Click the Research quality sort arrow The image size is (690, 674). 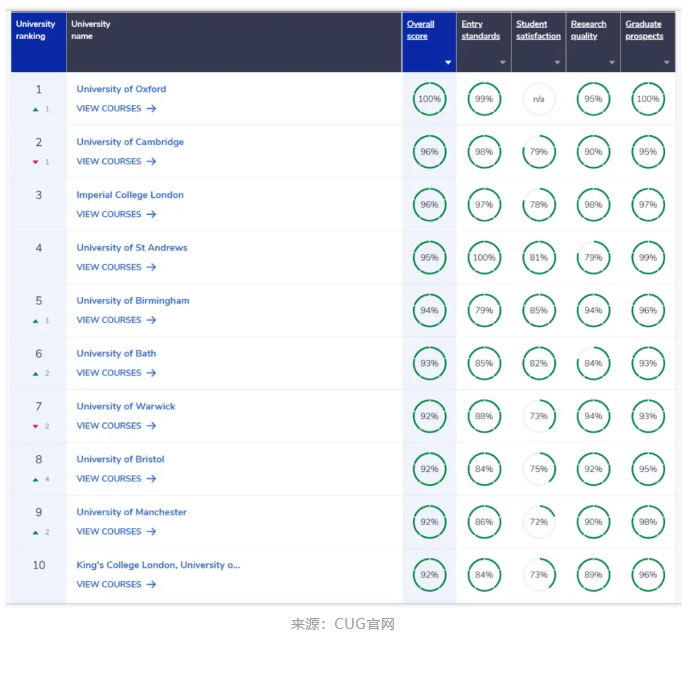(x=612, y=63)
